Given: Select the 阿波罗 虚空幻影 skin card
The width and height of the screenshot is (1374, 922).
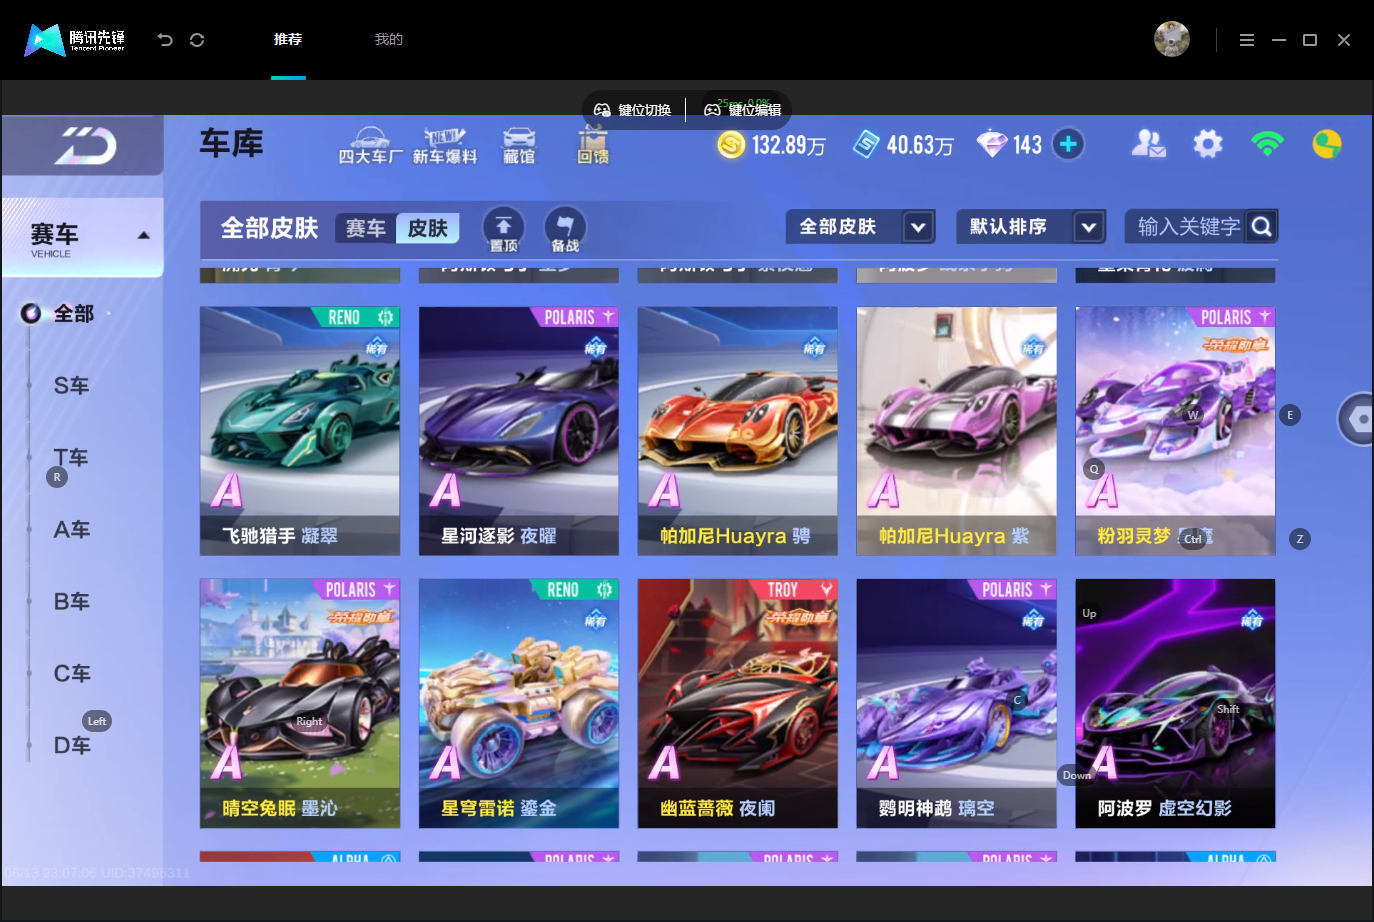Looking at the screenshot, I should 1176,704.
